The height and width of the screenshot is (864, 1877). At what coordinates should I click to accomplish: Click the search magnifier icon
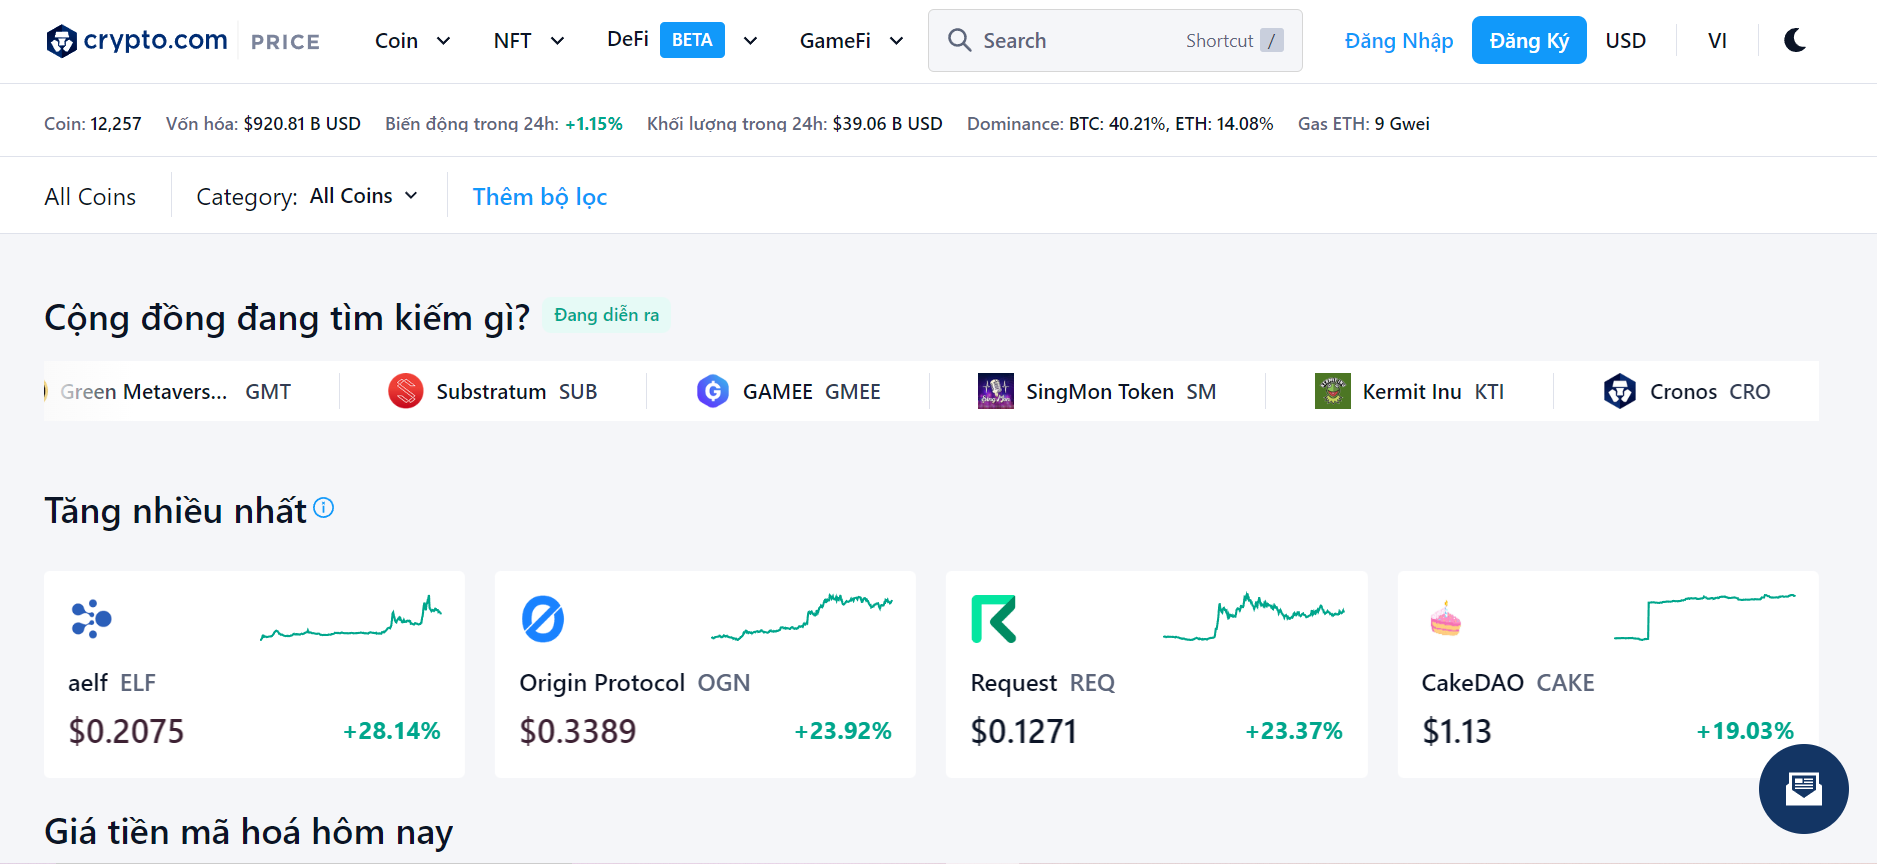[959, 40]
